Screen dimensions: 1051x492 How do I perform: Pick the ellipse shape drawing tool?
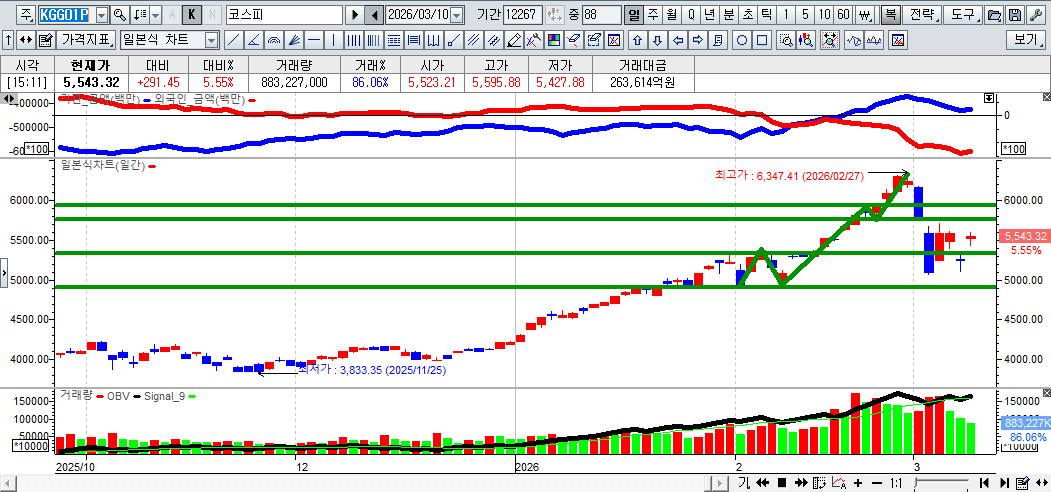pos(743,40)
